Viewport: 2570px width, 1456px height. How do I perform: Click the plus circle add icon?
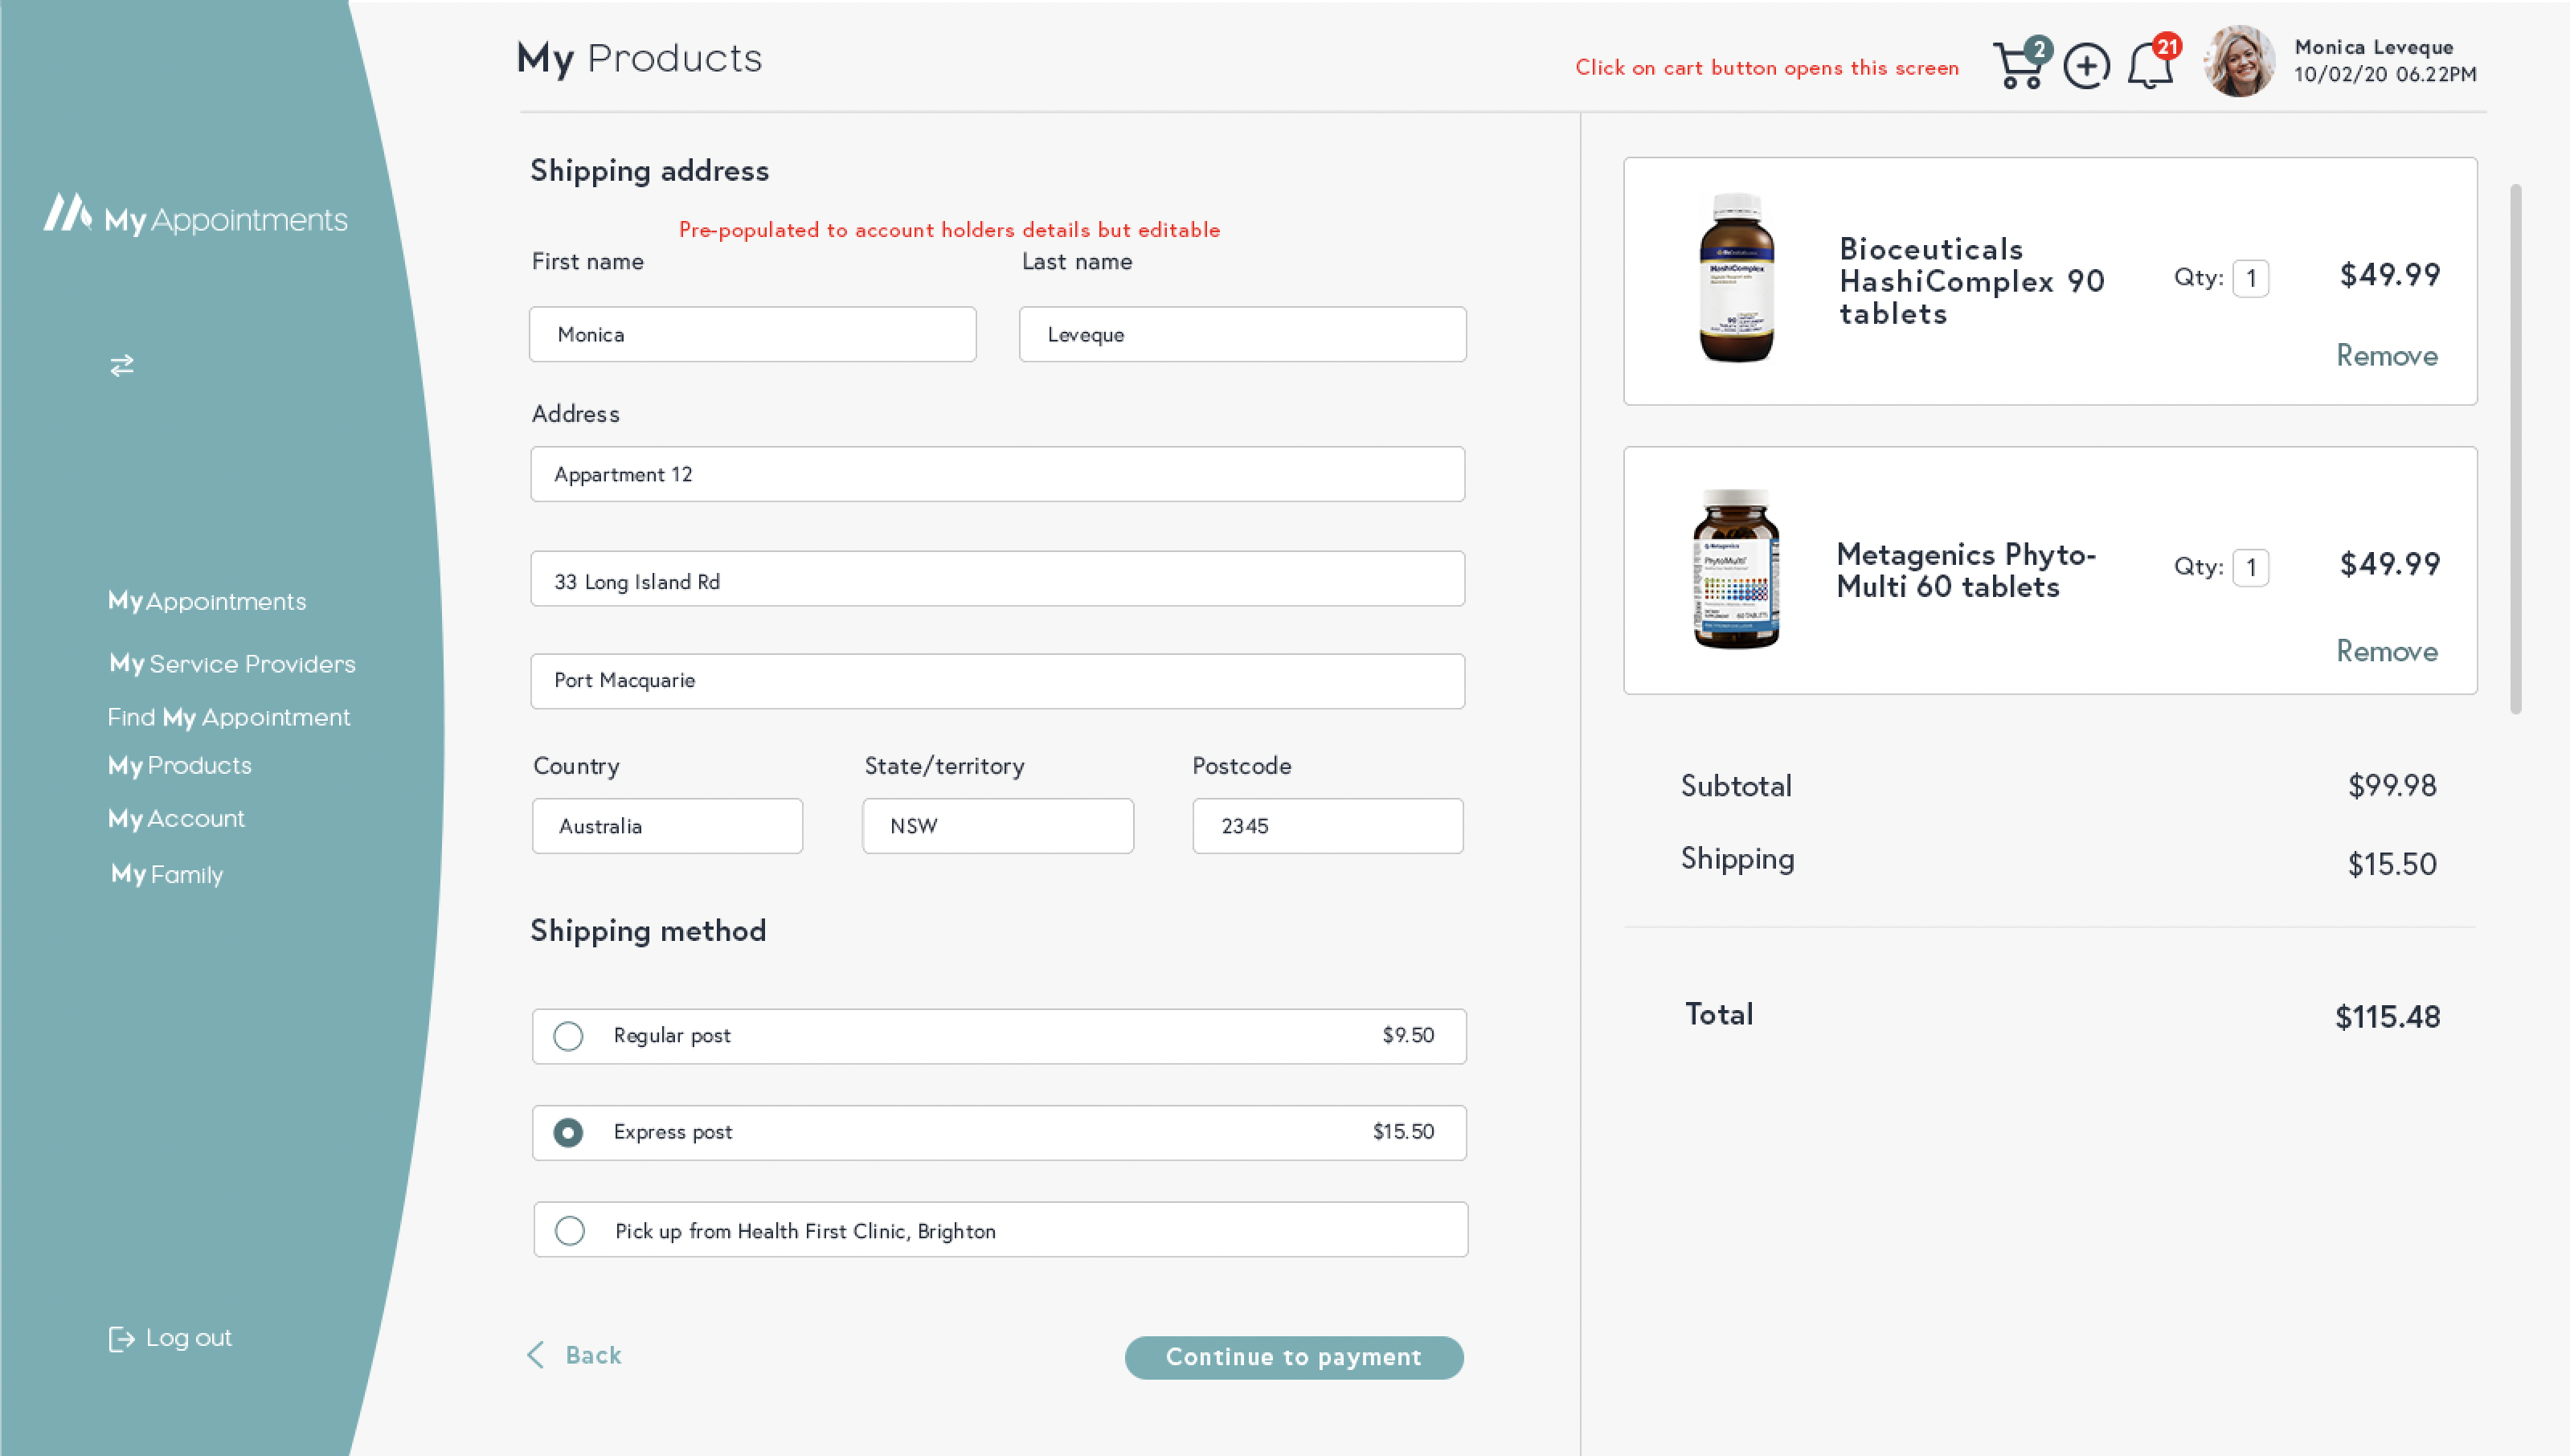2086,66
